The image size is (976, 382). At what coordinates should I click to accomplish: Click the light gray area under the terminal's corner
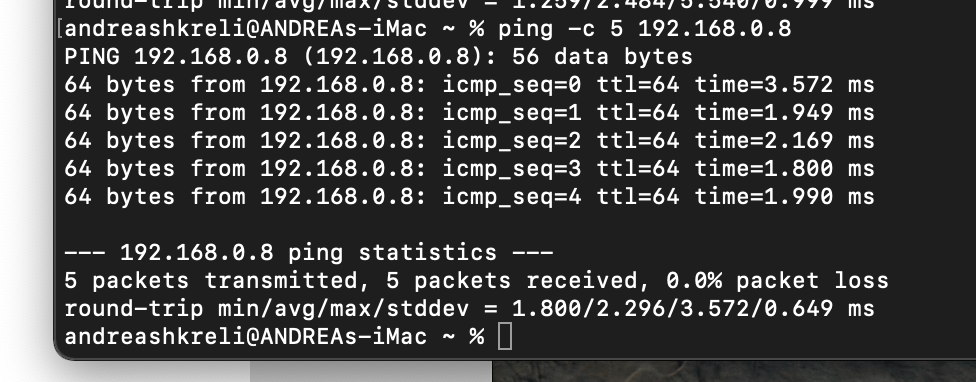point(370,372)
